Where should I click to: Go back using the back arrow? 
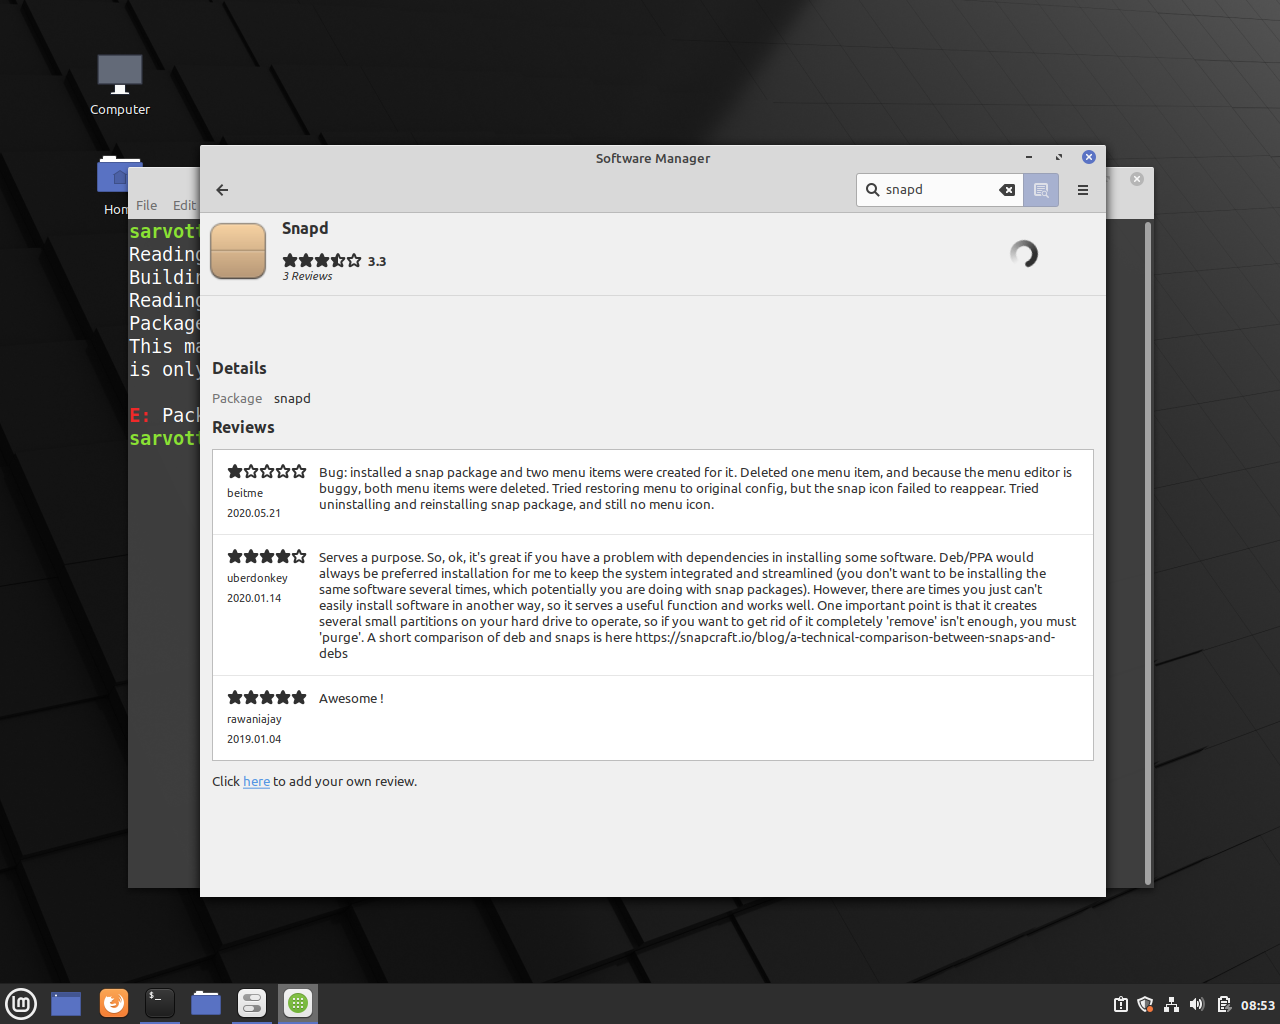pyautogui.click(x=221, y=190)
